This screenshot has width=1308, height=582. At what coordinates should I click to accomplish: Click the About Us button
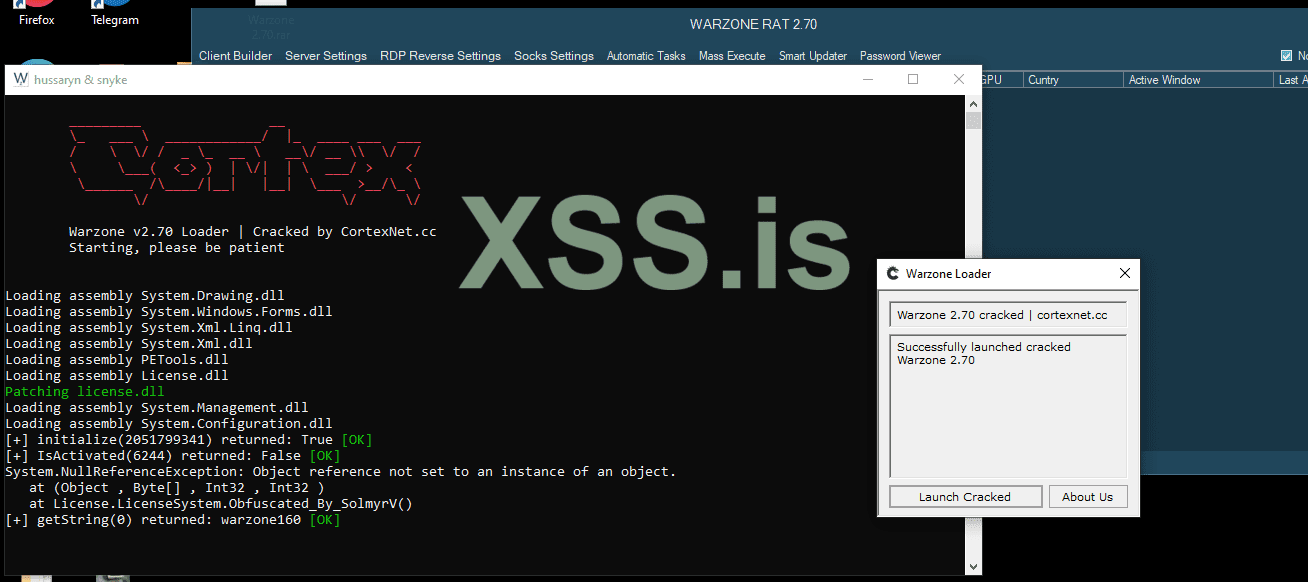1088,497
